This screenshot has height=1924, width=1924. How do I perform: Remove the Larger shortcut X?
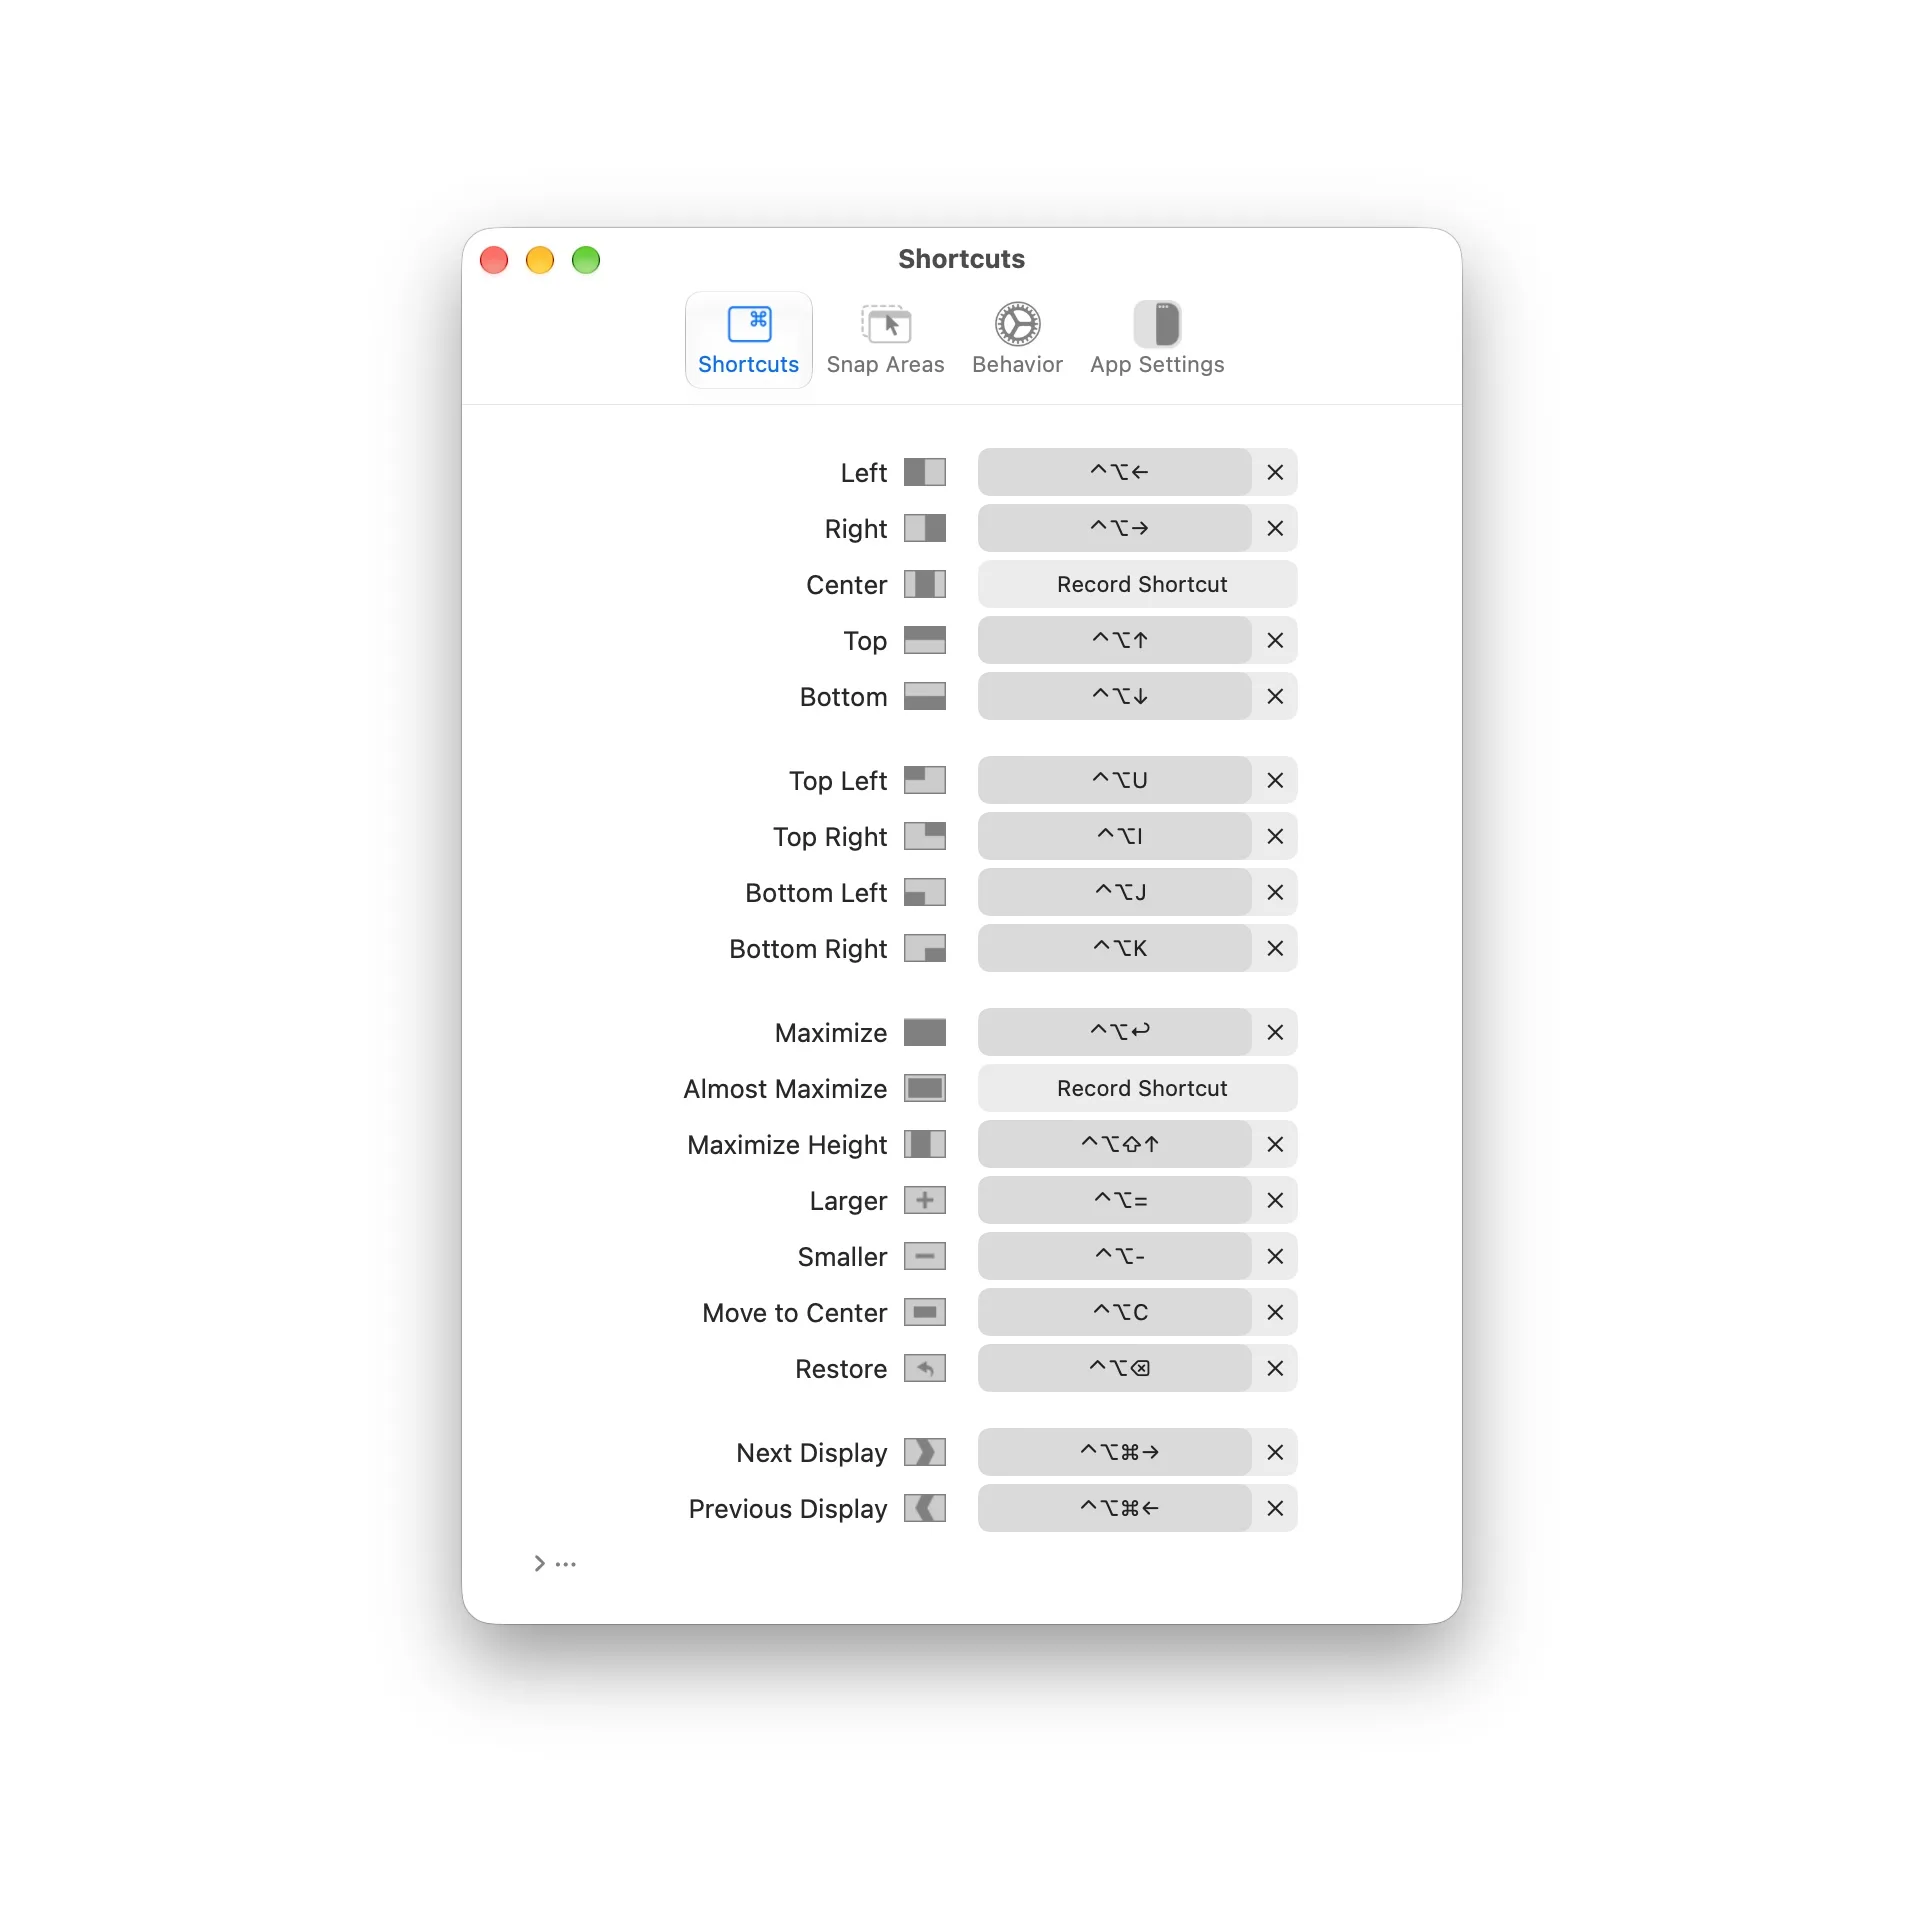[1275, 1200]
